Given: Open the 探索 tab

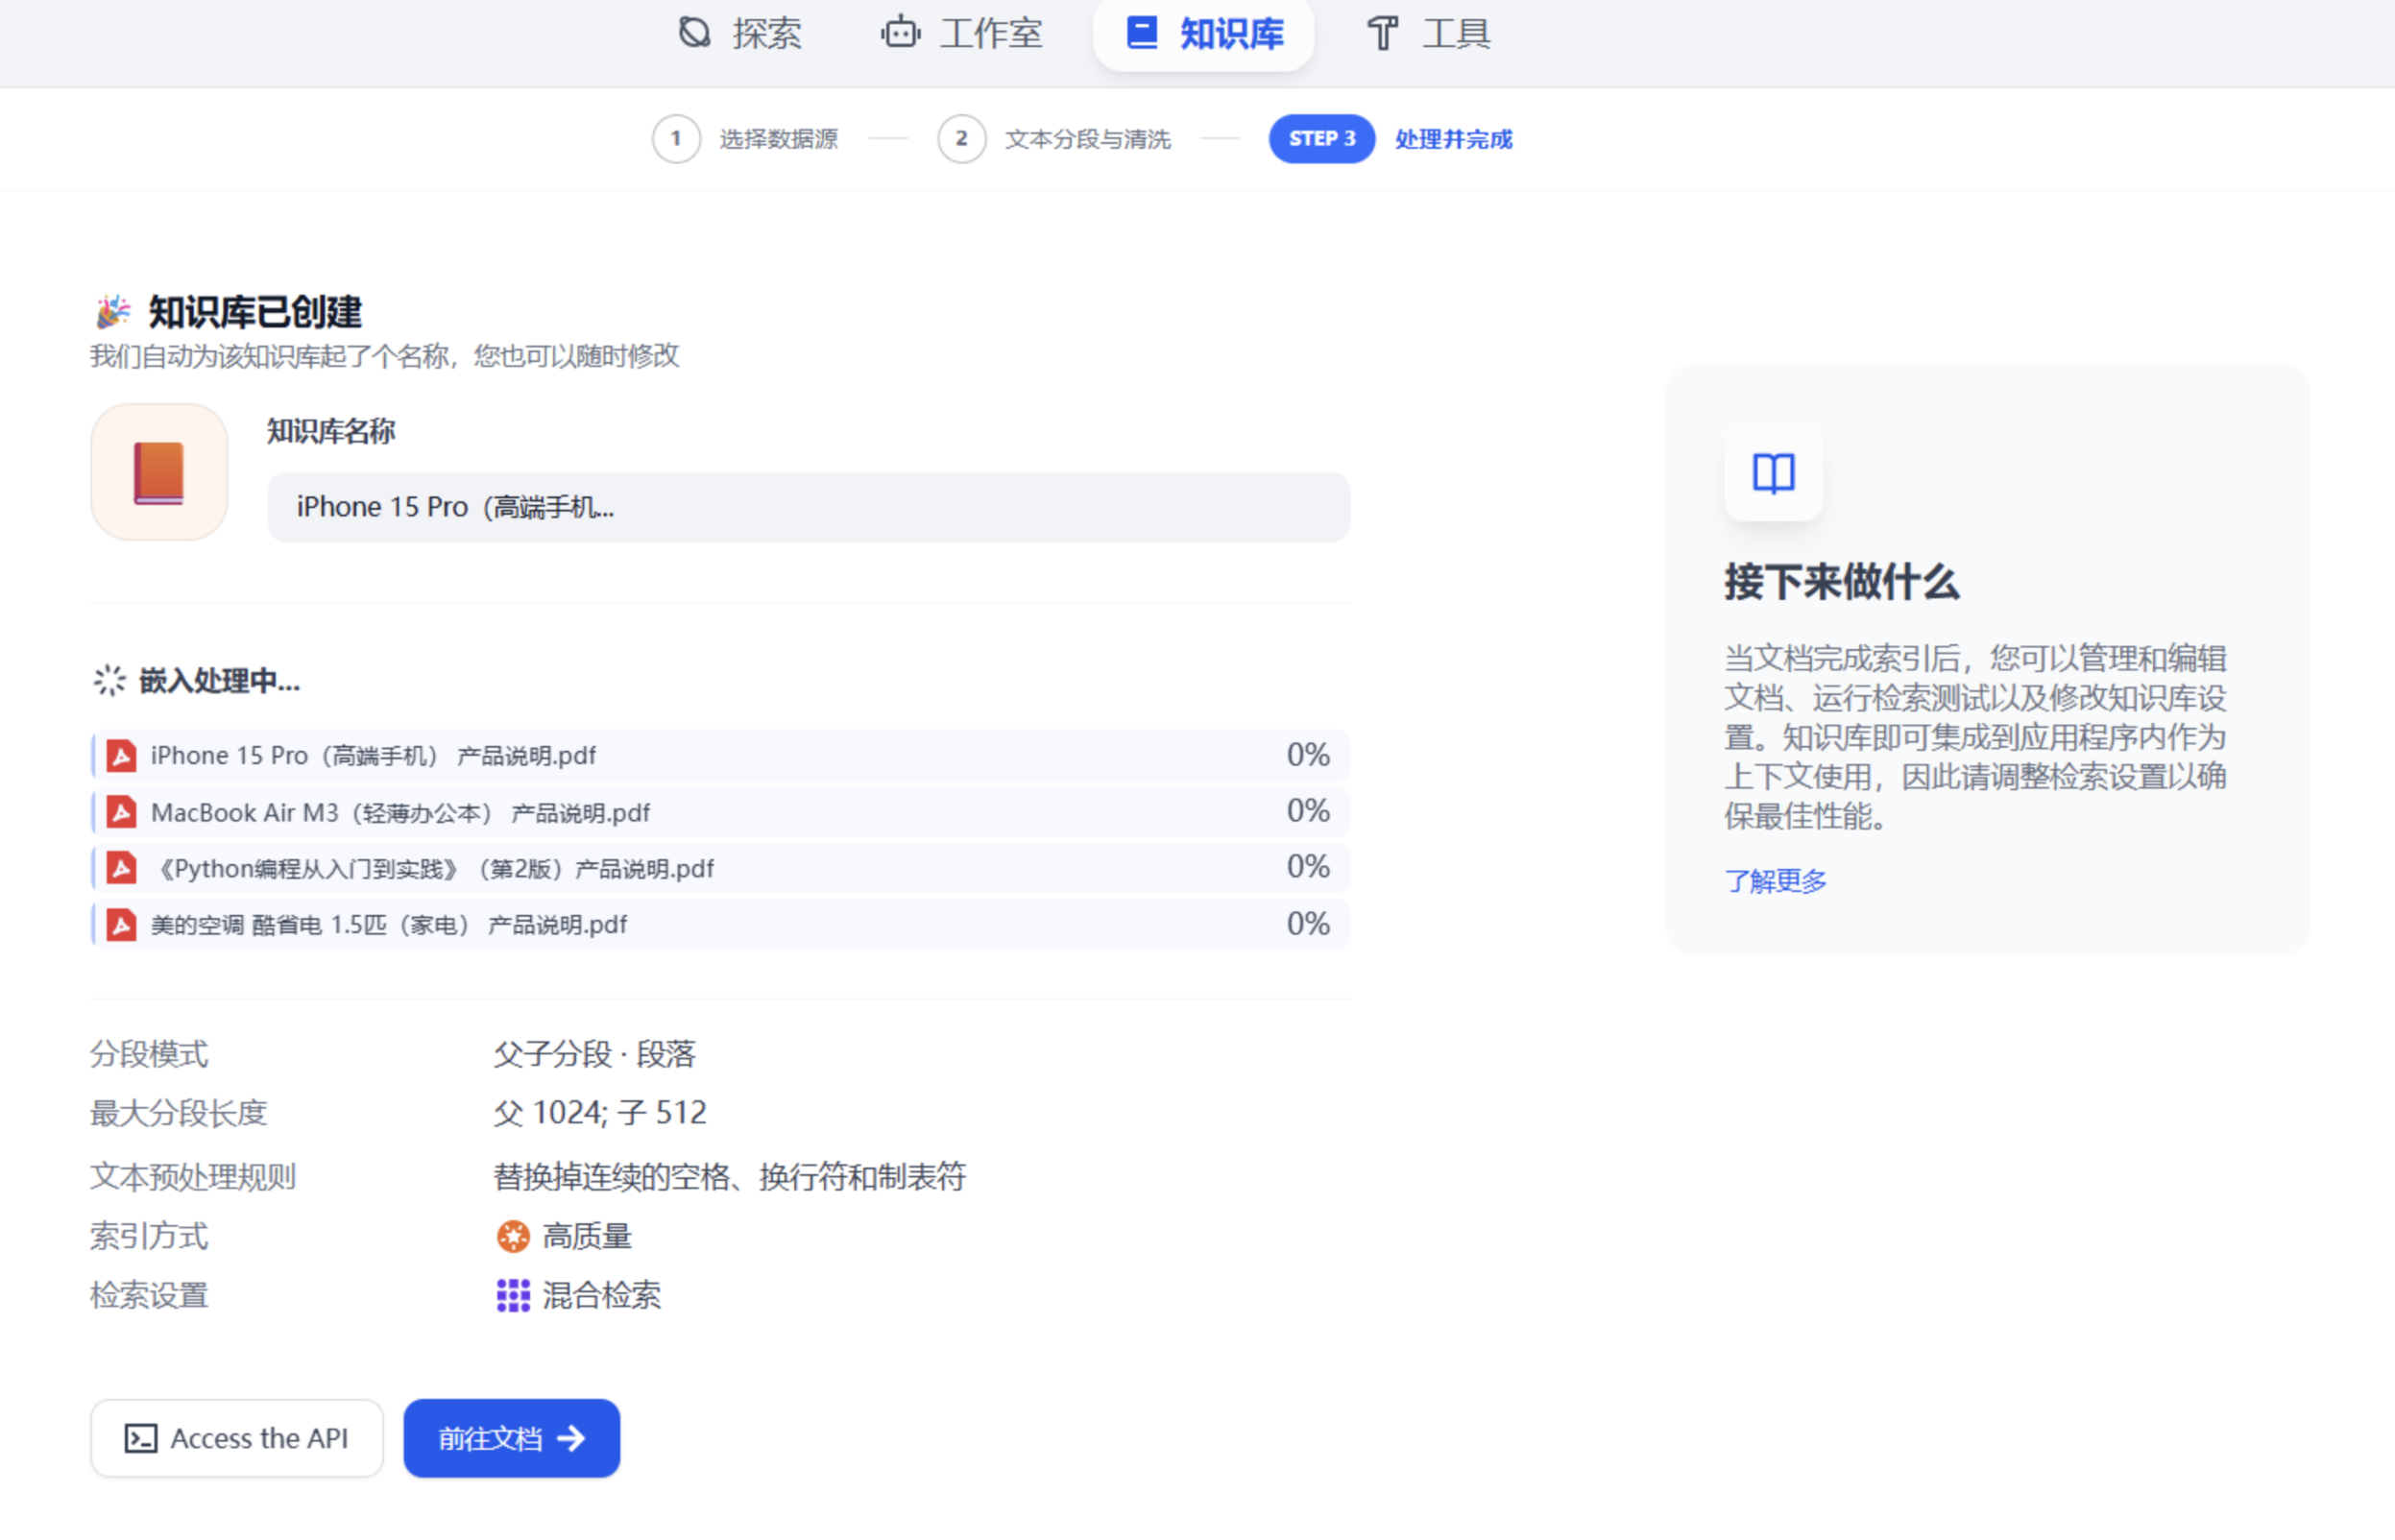Looking at the screenshot, I should pos(739,34).
